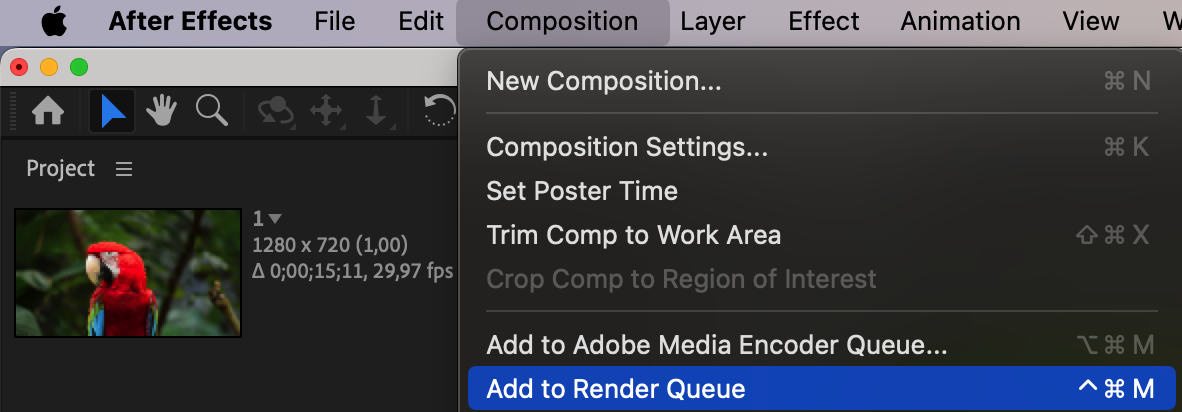Screen dimensions: 1182x412
Task: Select the Dolly camera tool
Action: (376, 112)
